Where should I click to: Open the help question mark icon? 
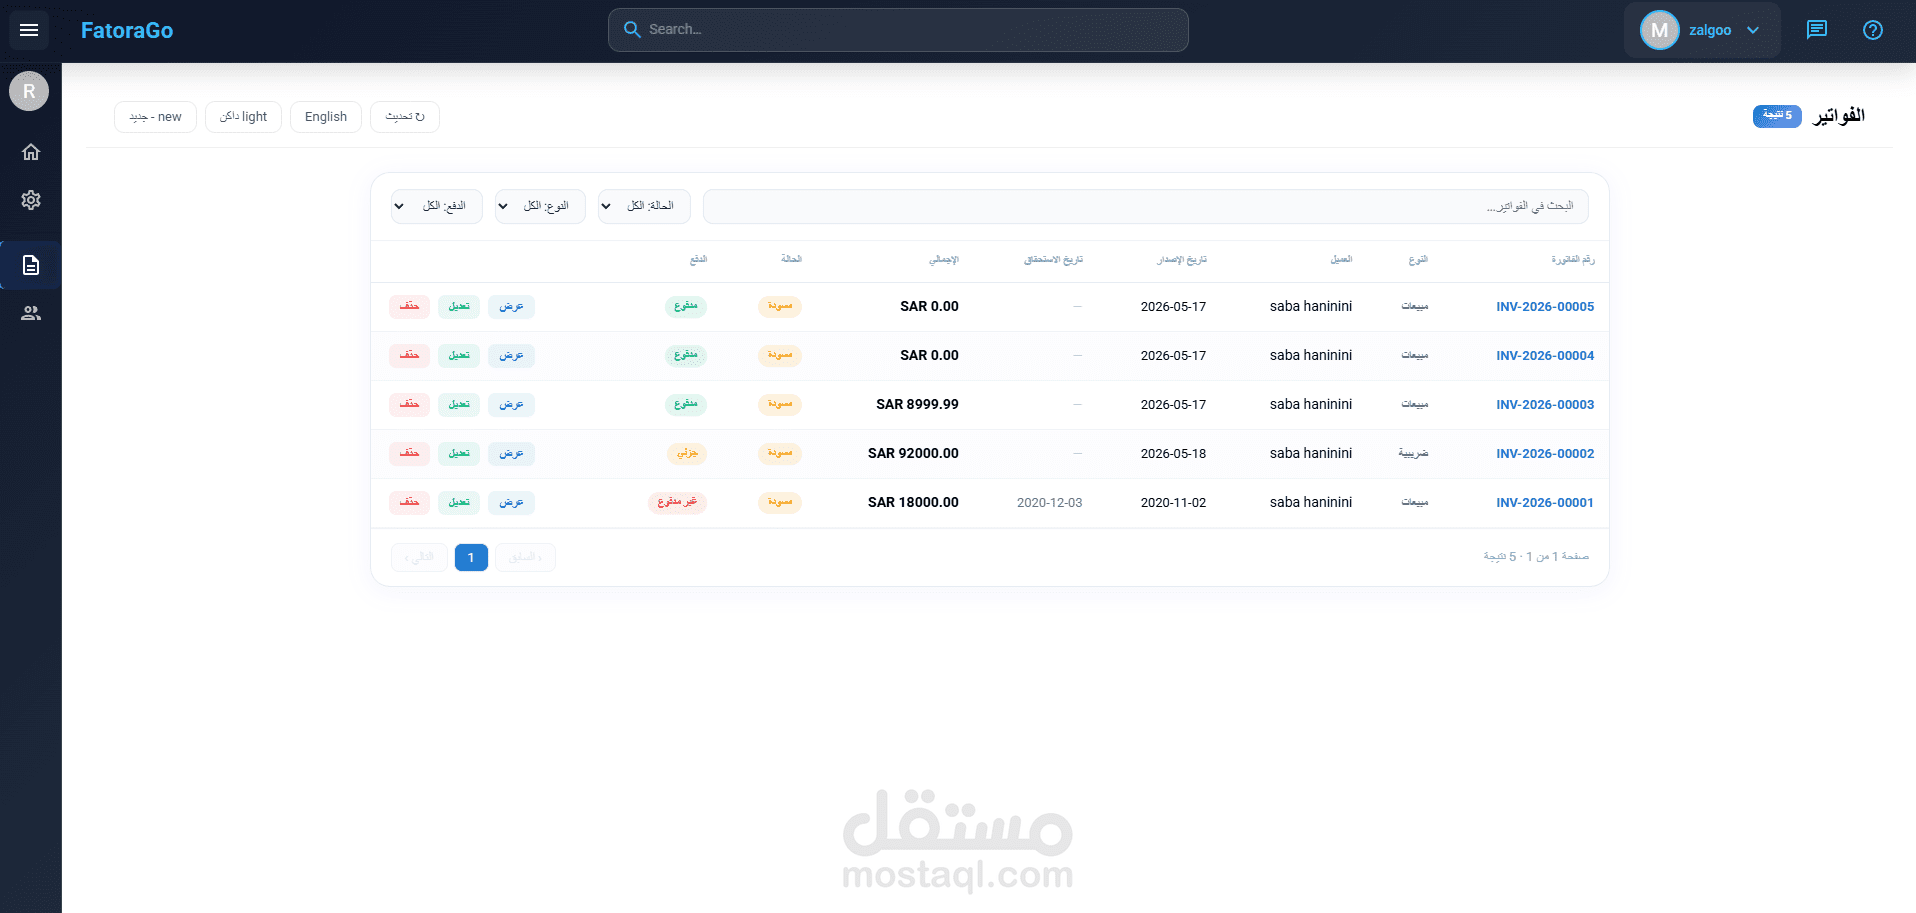click(1873, 30)
